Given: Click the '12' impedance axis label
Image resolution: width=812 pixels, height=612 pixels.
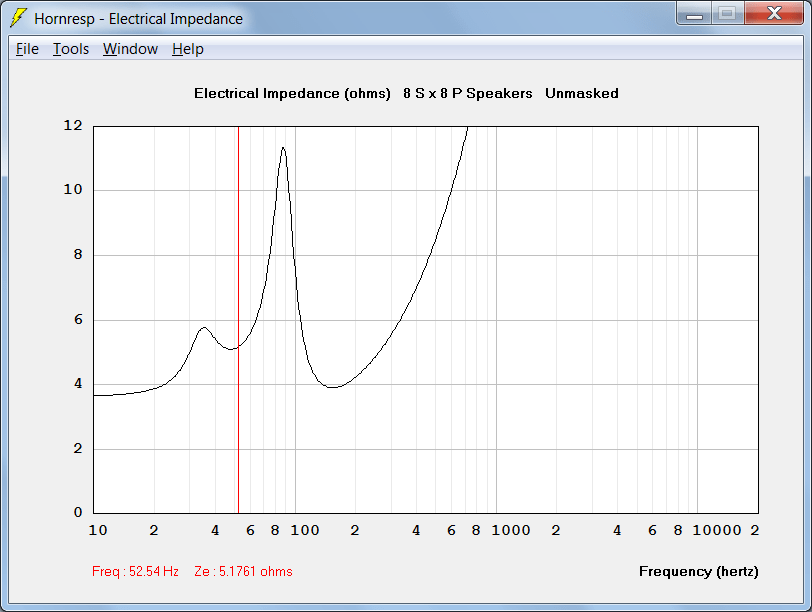Looking at the screenshot, I should pos(72,125).
